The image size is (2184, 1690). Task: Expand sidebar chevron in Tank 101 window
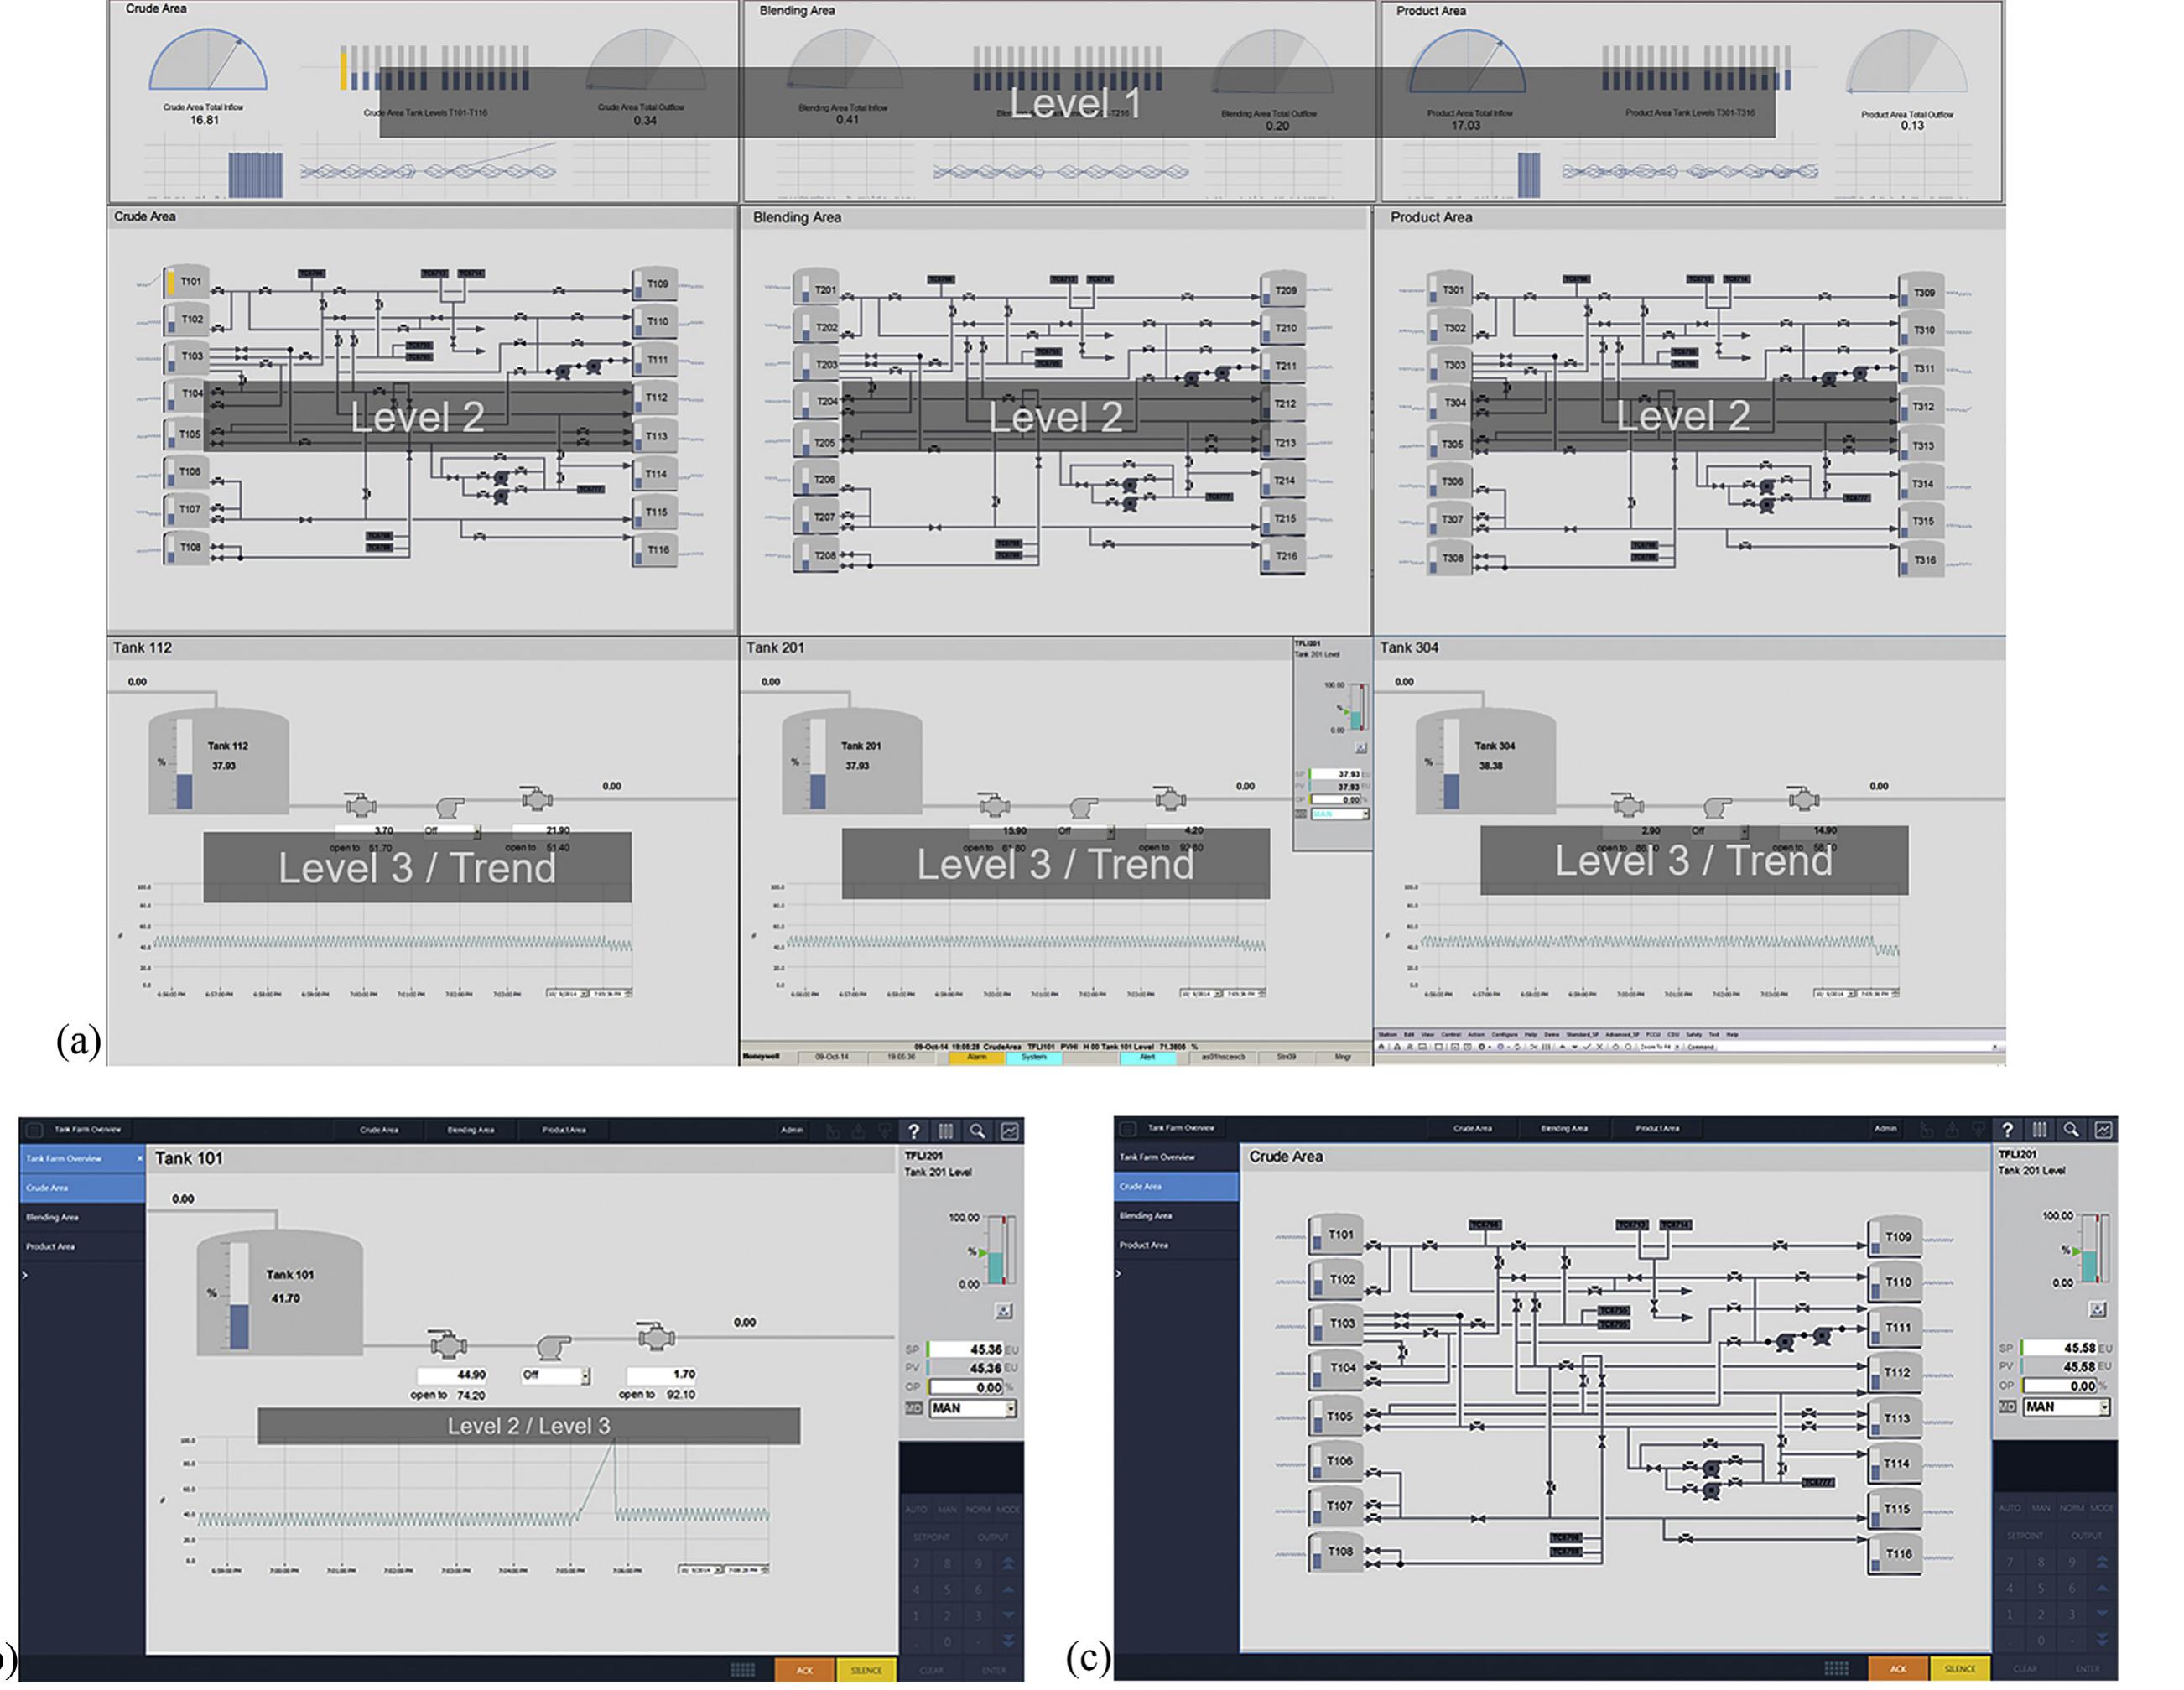25,1275
